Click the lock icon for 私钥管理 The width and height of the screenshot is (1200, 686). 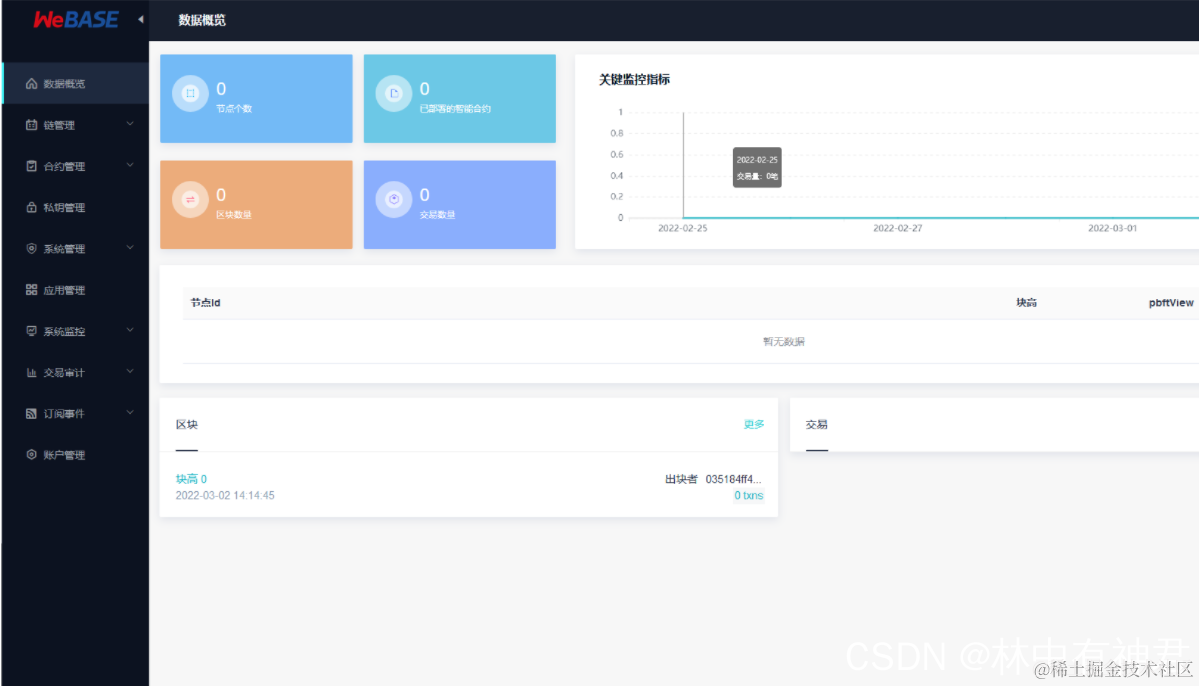(x=31, y=207)
